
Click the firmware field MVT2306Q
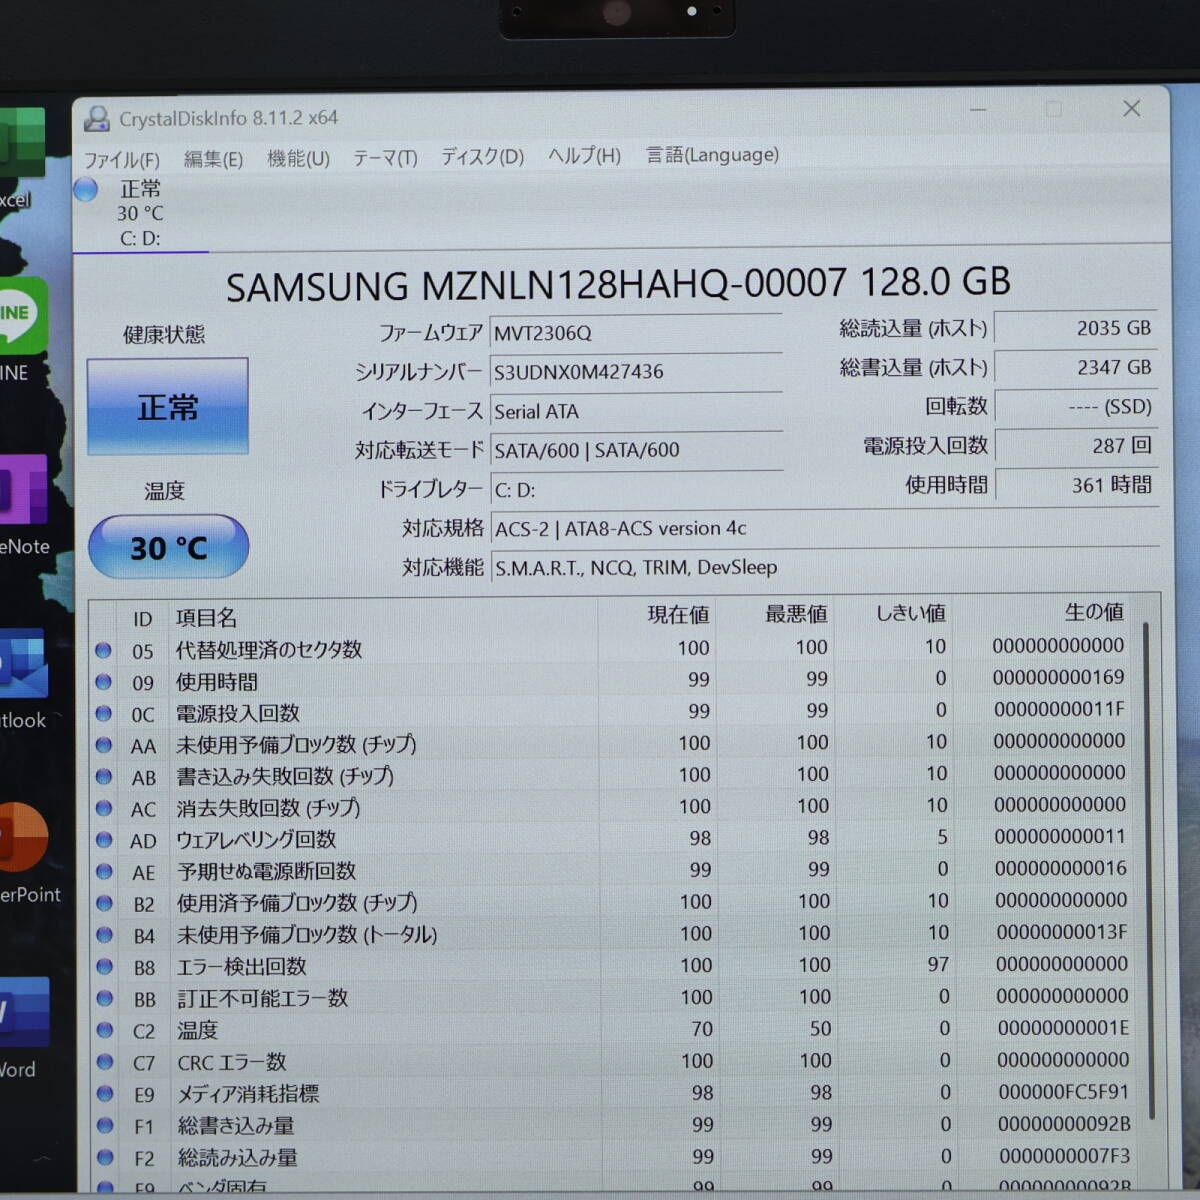pyautogui.click(x=636, y=333)
